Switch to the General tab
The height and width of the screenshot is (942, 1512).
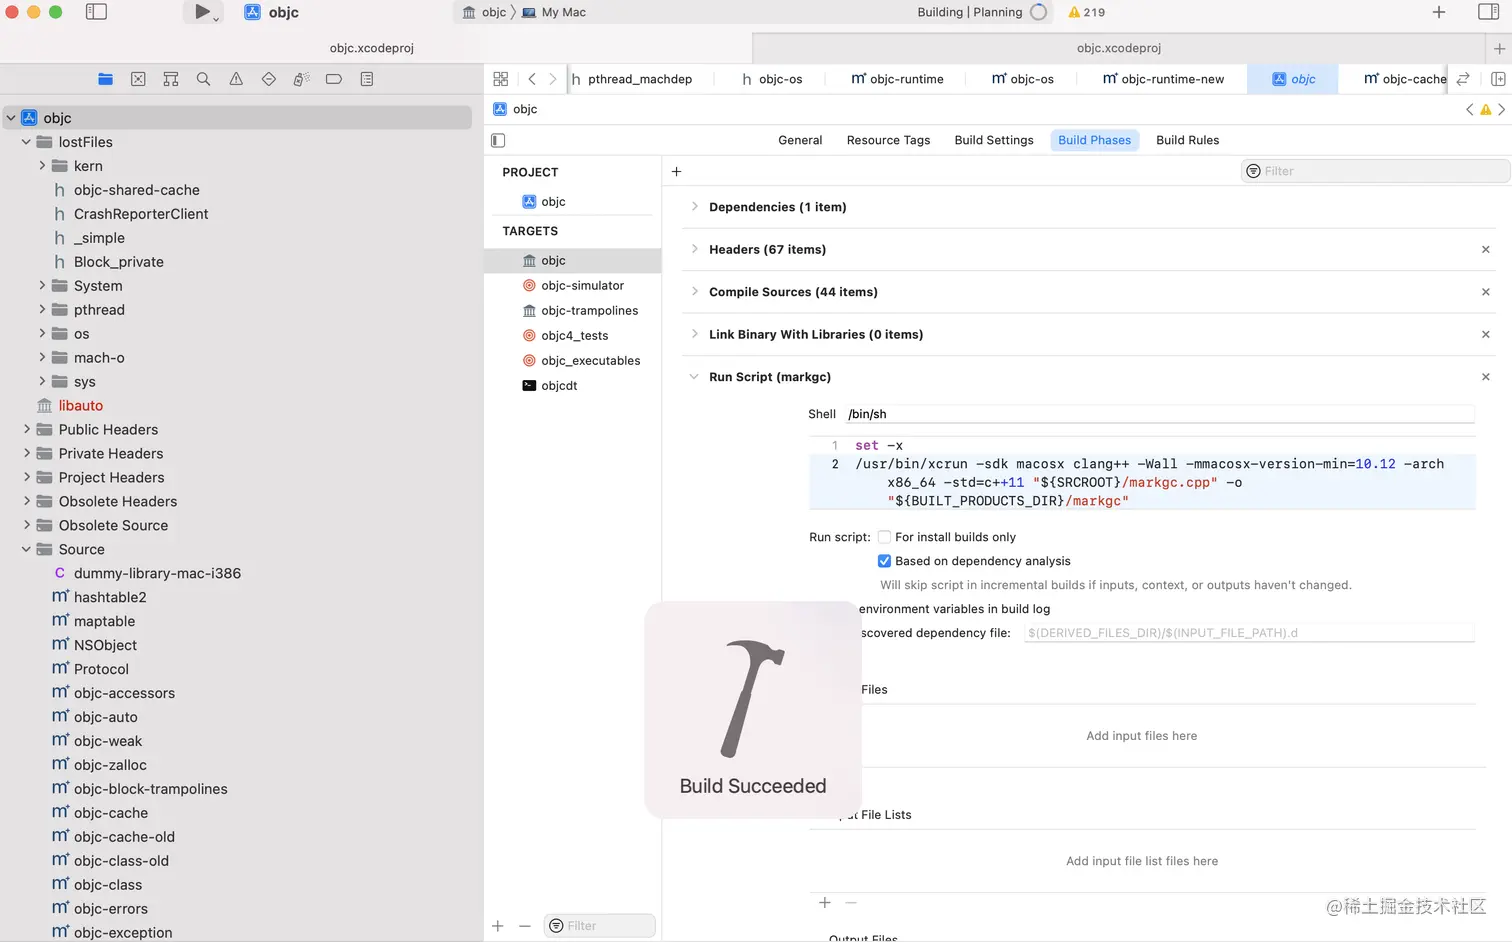coord(800,140)
